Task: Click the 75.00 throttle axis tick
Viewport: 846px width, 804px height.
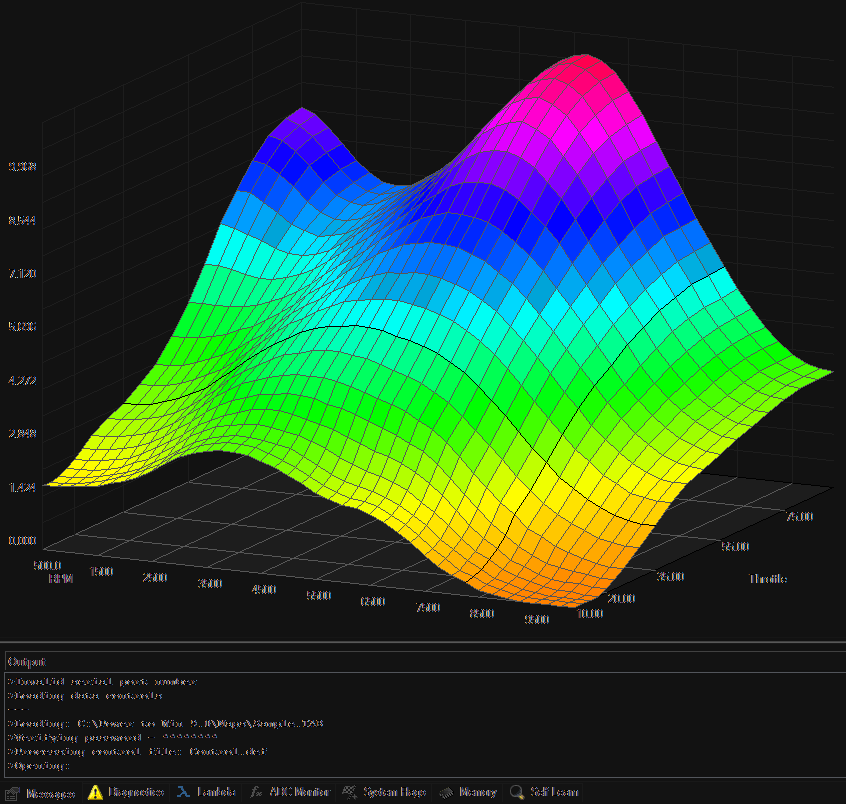Action: 798,517
